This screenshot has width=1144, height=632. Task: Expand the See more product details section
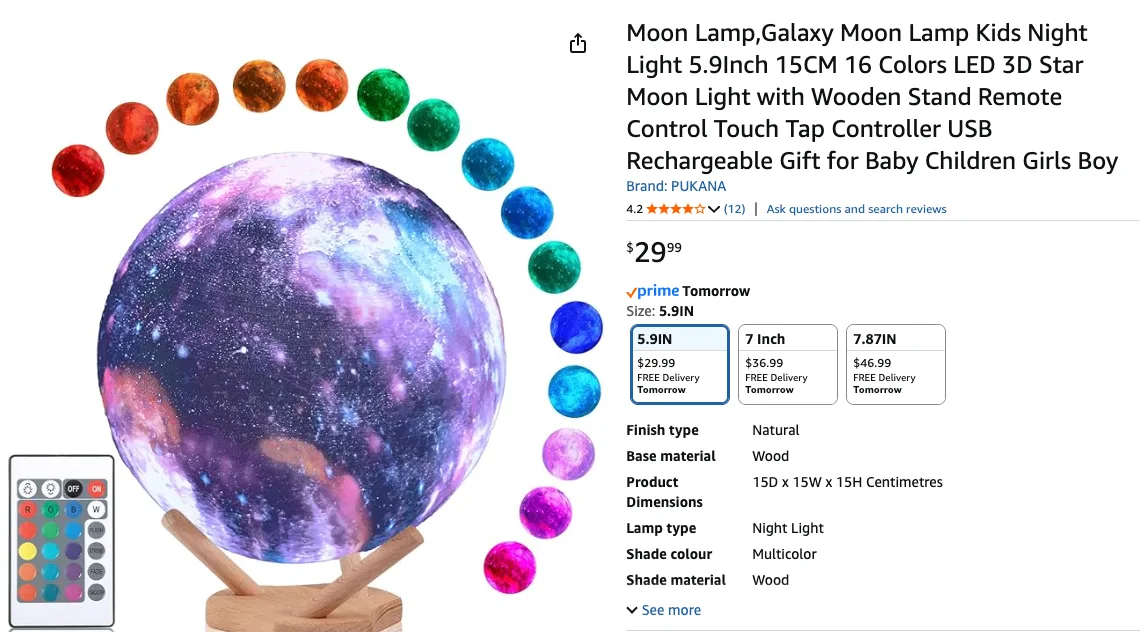click(663, 609)
